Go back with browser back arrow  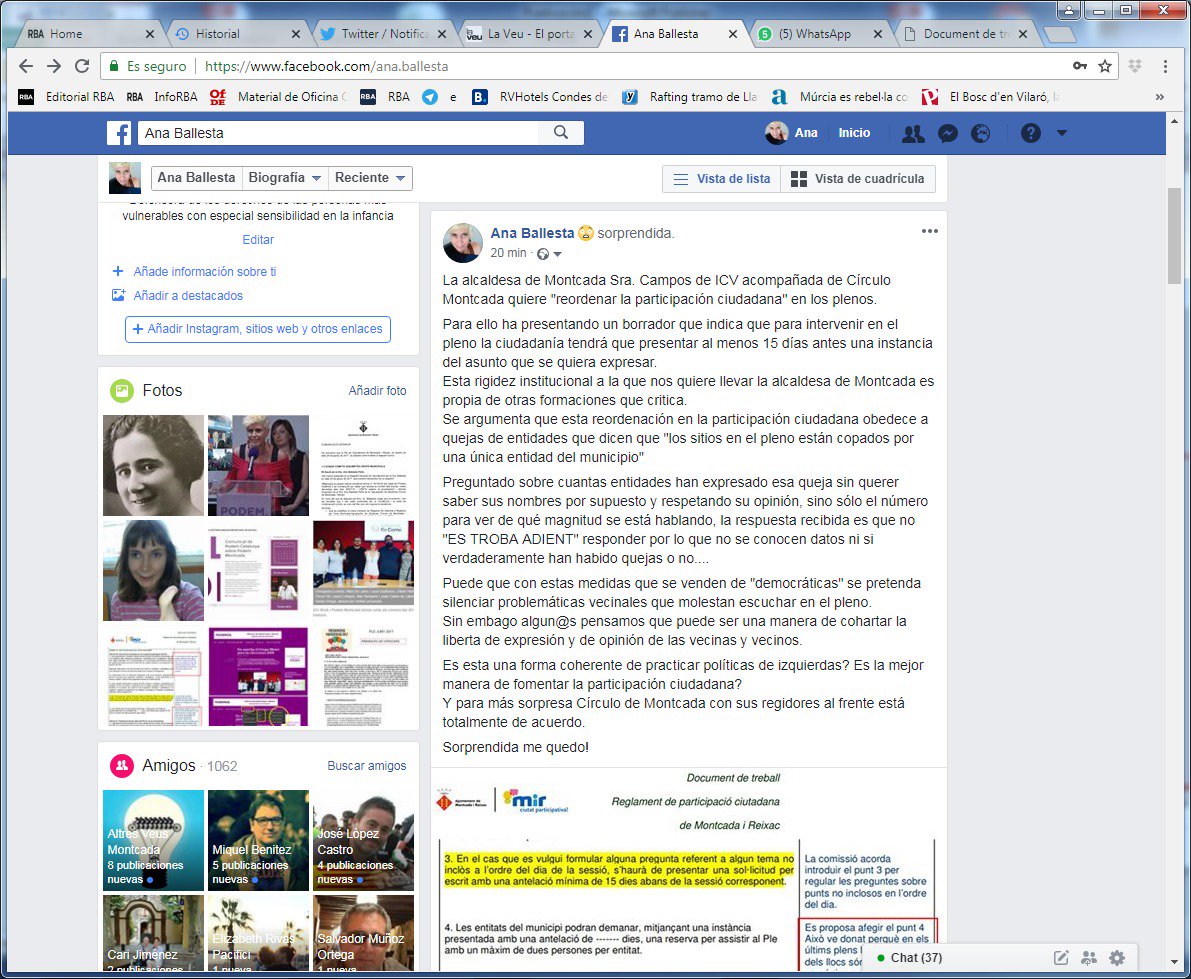point(26,66)
